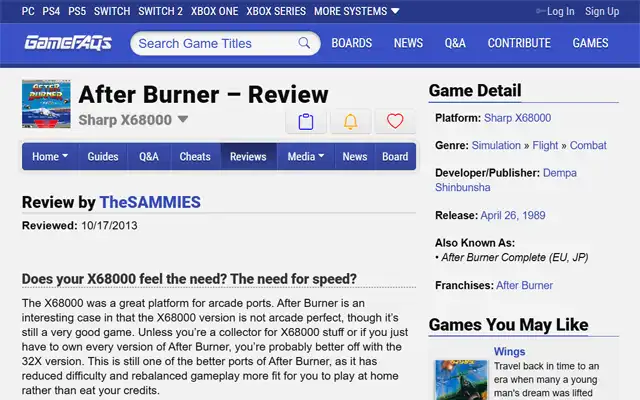Open the Home tab dropdown
The width and height of the screenshot is (640, 400).
[50, 156]
